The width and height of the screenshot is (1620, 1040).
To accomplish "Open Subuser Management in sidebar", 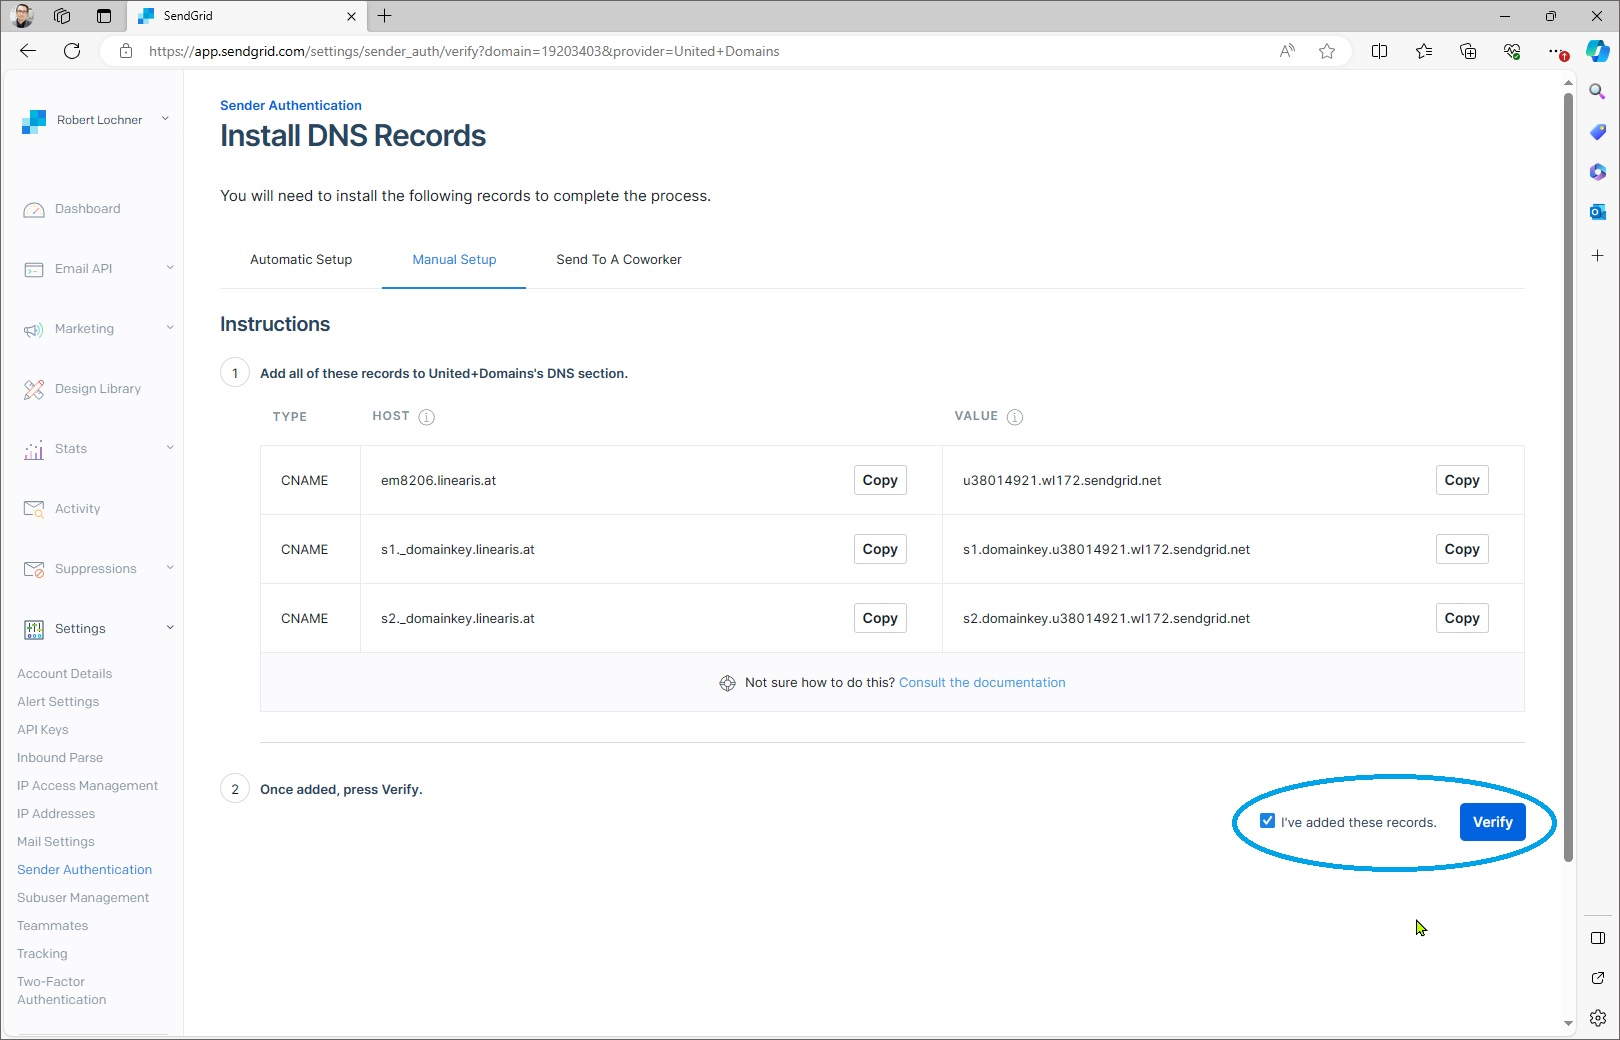I will click(83, 898).
